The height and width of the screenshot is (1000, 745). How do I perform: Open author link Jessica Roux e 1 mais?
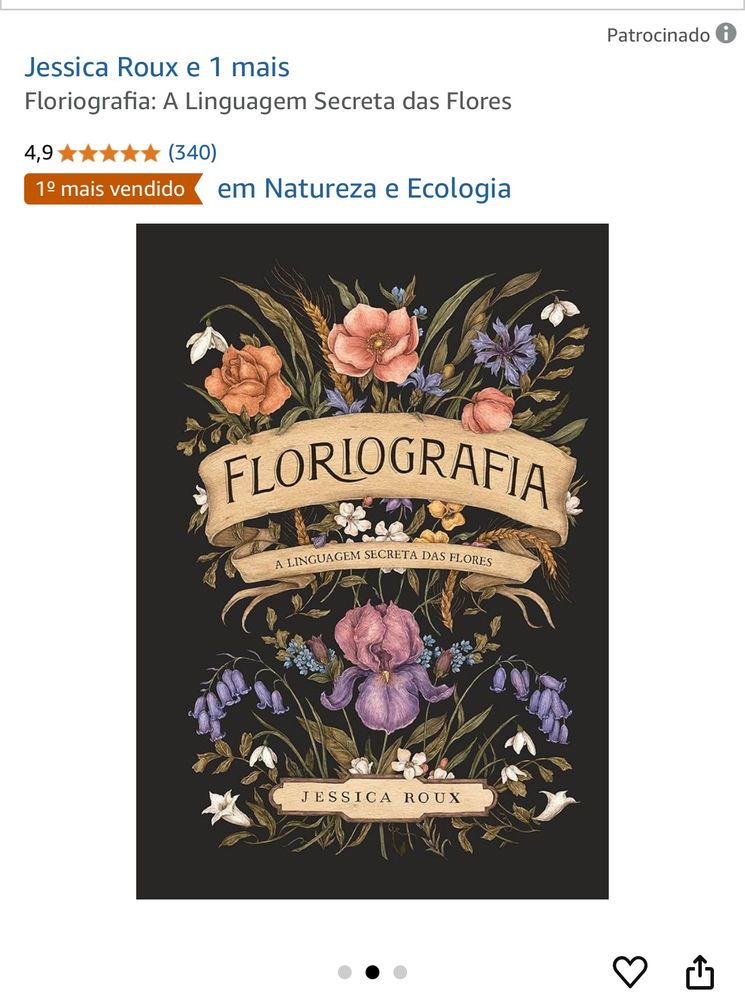pos(157,67)
